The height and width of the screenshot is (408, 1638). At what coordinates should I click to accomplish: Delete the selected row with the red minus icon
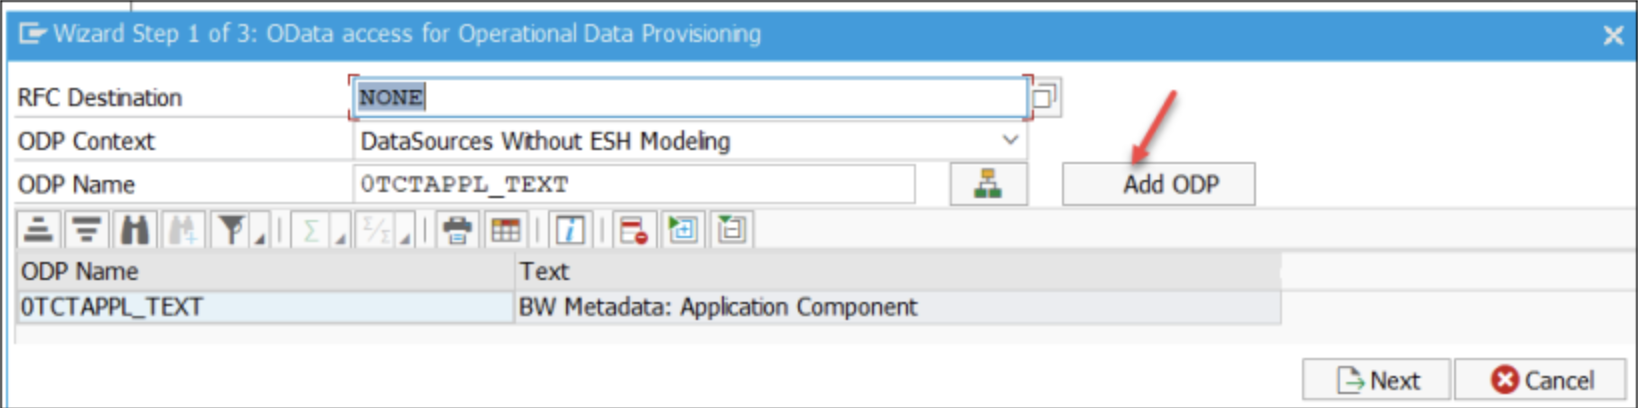(x=634, y=230)
